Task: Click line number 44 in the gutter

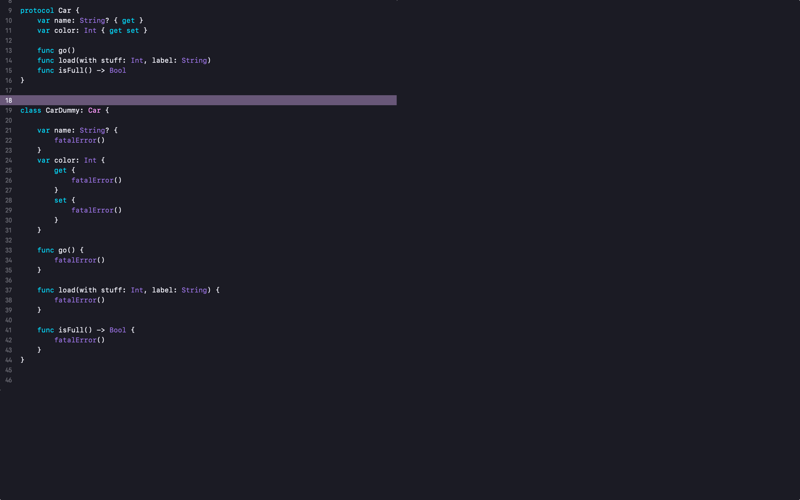Action: click(x=9, y=360)
